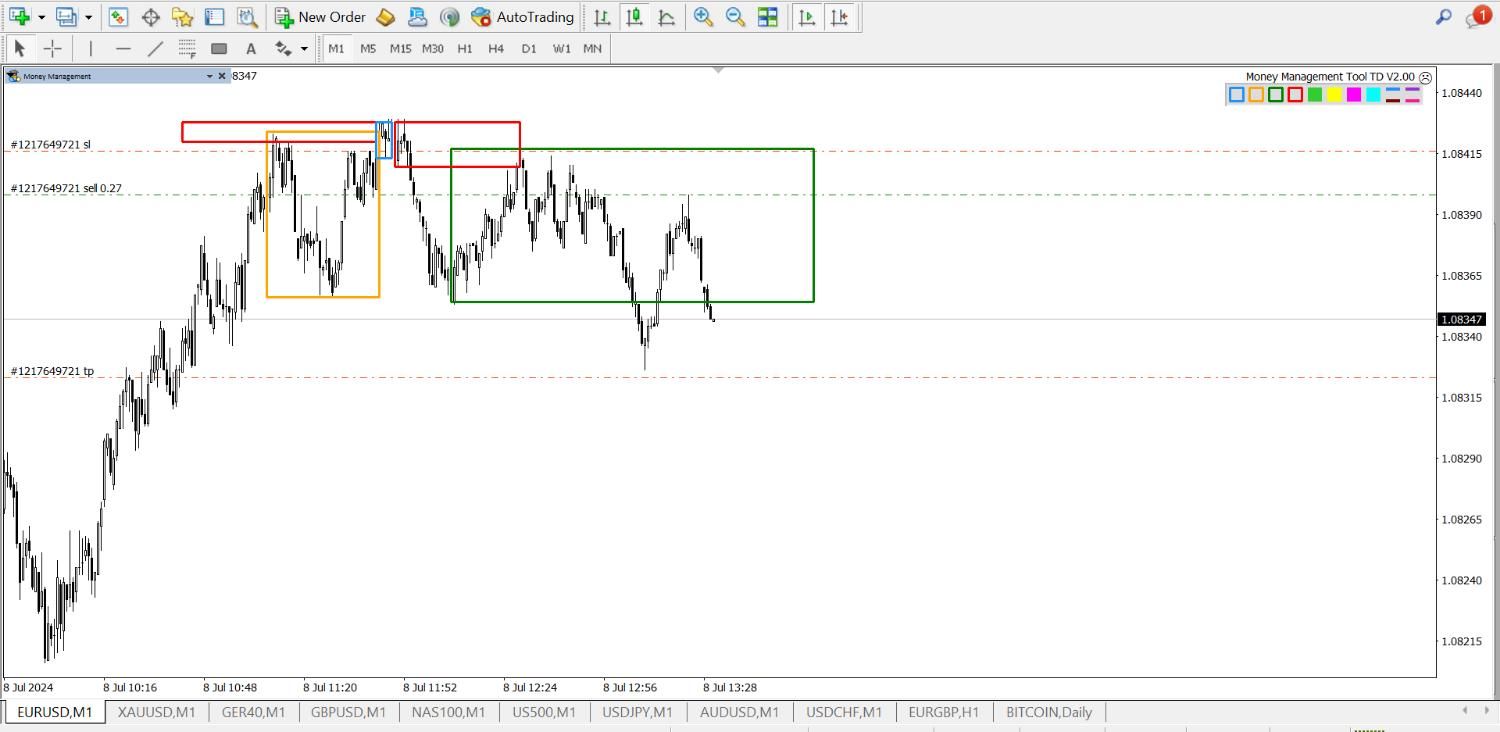
Task: Pick the text label tool
Action: click(x=251, y=48)
